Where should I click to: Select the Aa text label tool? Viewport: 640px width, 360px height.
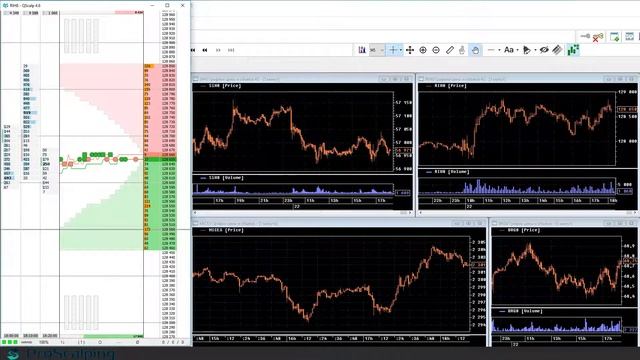click(509, 50)
